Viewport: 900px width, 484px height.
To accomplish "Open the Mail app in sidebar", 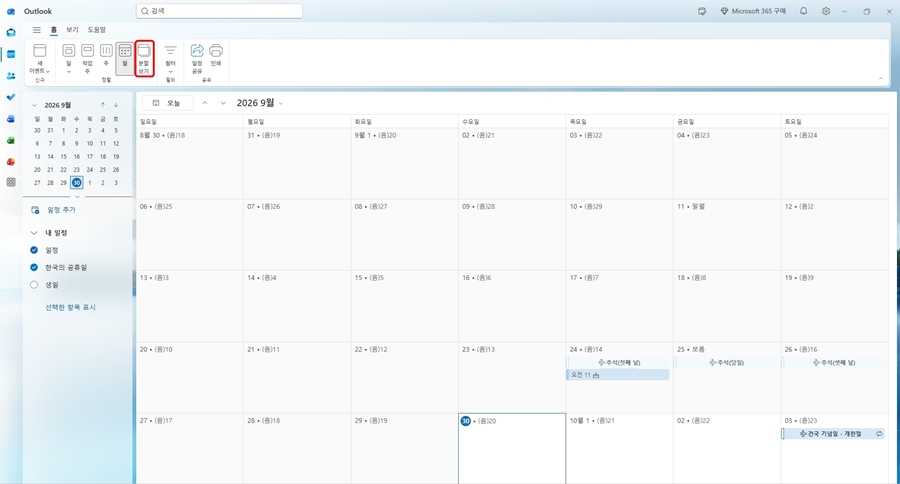I will point(11,33).
